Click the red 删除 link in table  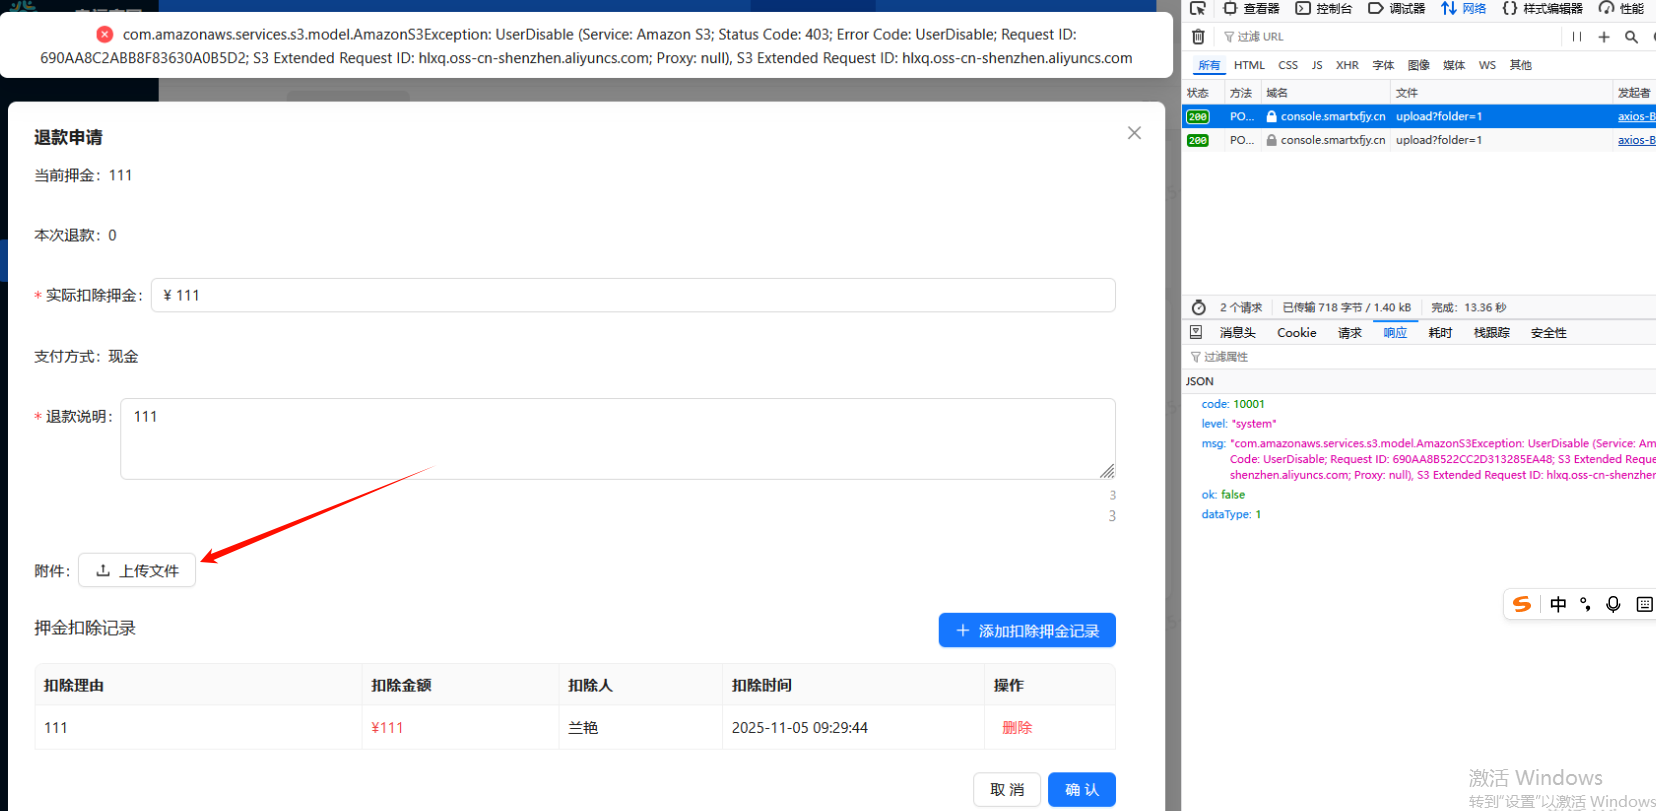1017,728
